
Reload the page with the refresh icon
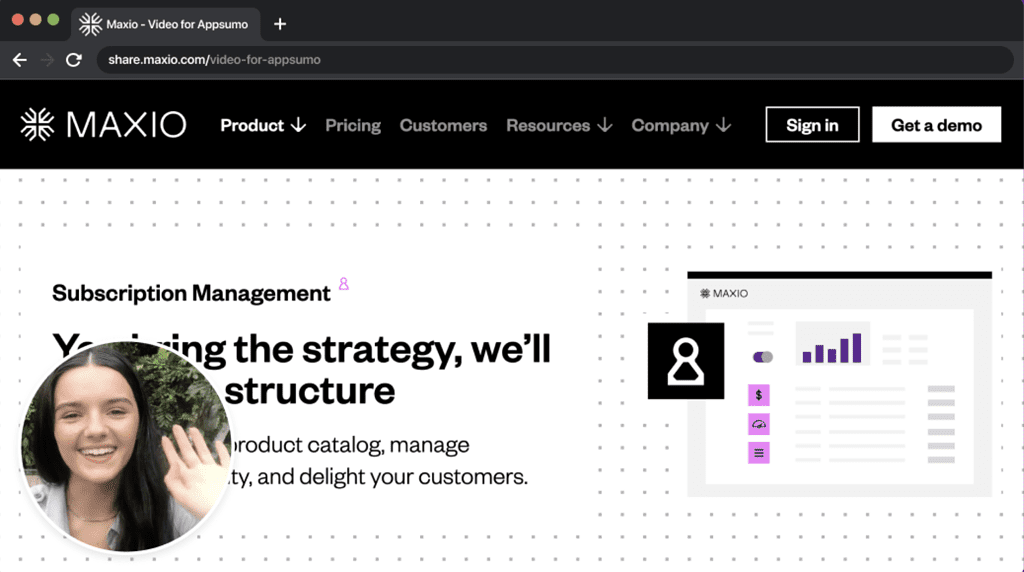[x=73, y=60]
